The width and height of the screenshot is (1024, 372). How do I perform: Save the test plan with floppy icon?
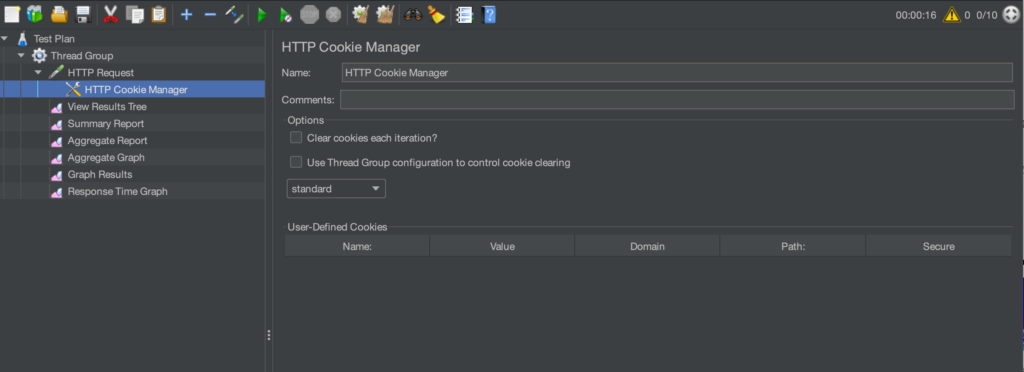pos(83,14)
